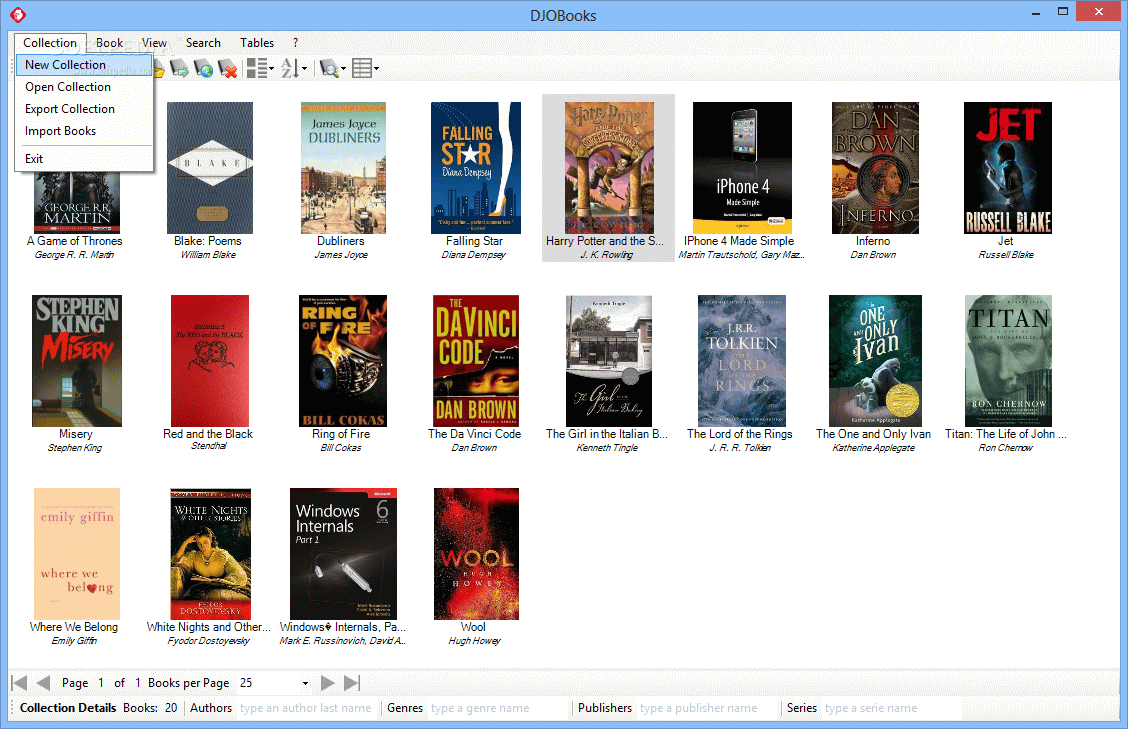
Task: Select the Falling Star book cover
Action: click(476, 168)
